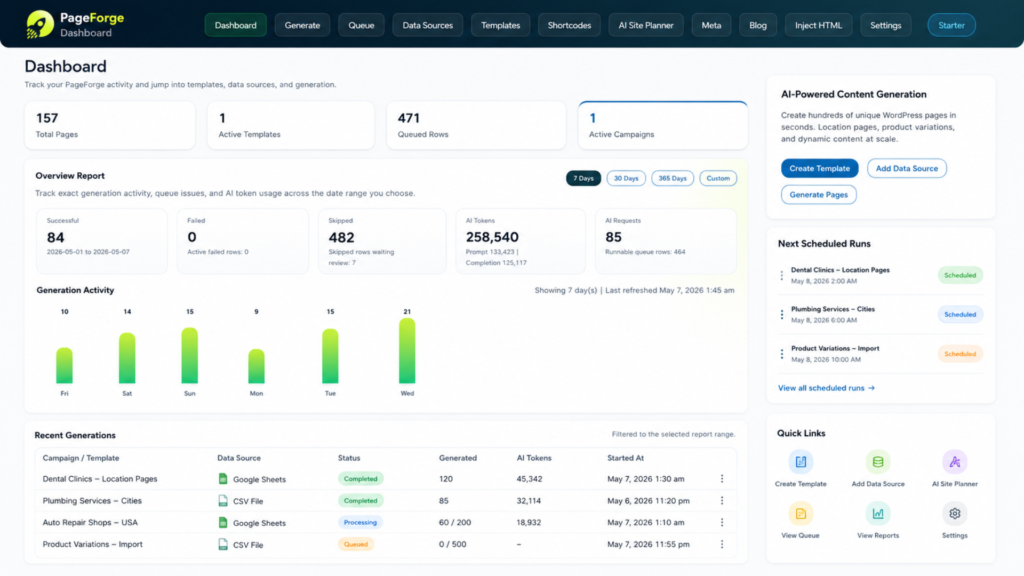1024x576 pixels.
Task: Open row menu for Product Variations generation
Action: click(722, 544)
